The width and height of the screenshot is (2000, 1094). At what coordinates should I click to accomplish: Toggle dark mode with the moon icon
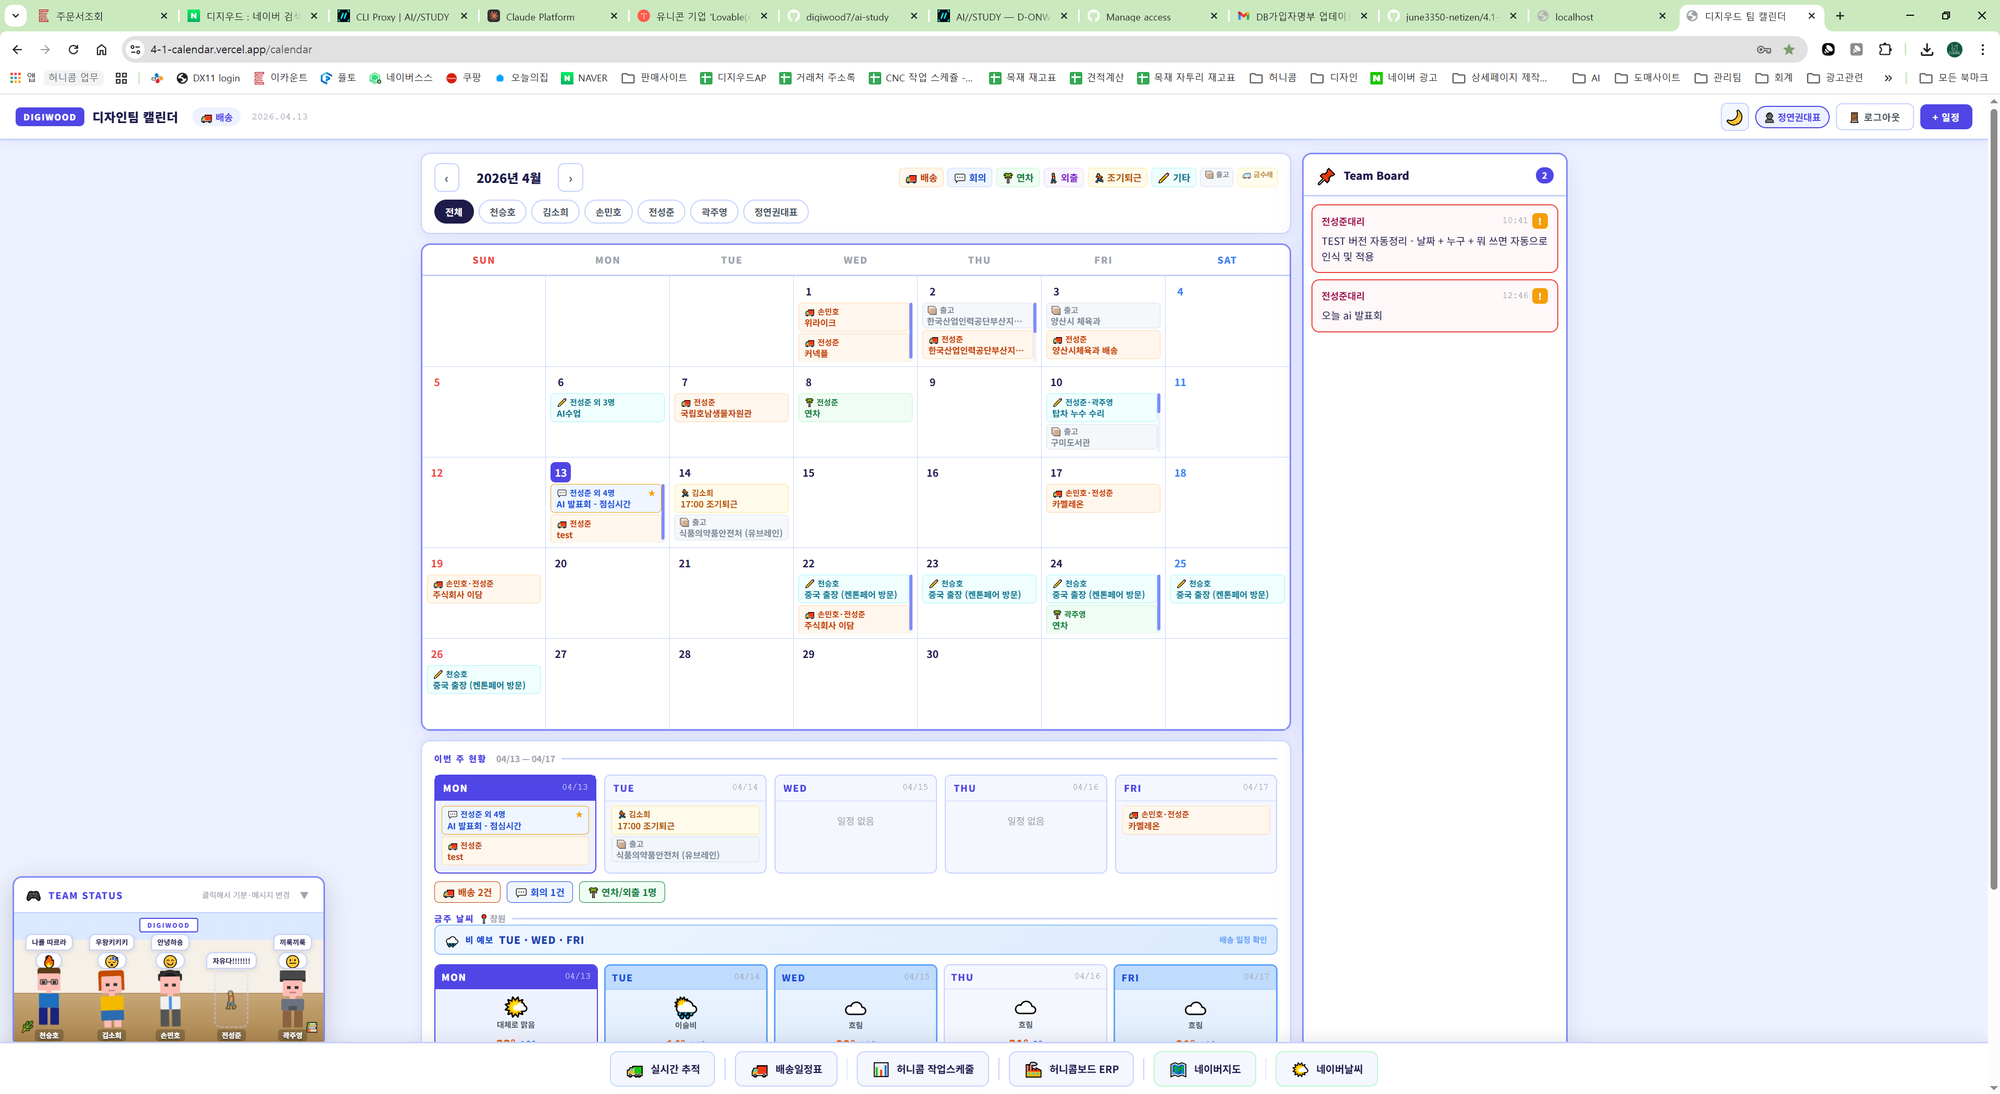1734,117
